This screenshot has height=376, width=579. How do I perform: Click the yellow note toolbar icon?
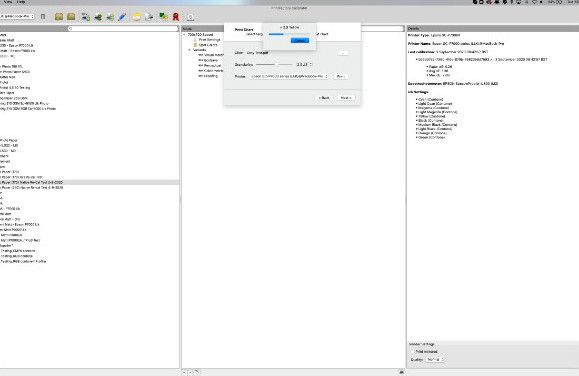(136, 17)
